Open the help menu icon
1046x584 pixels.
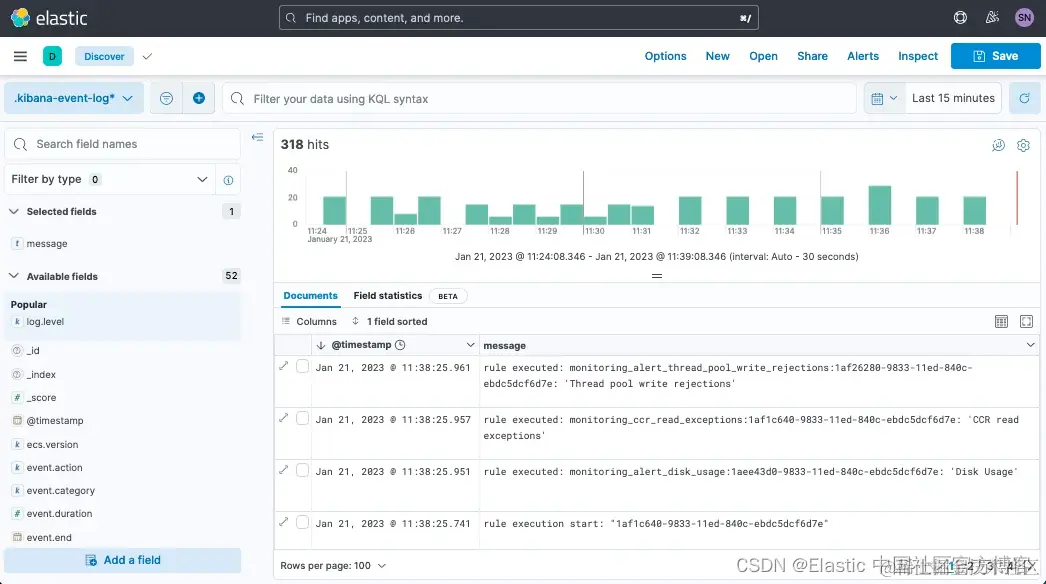point(960,18)
